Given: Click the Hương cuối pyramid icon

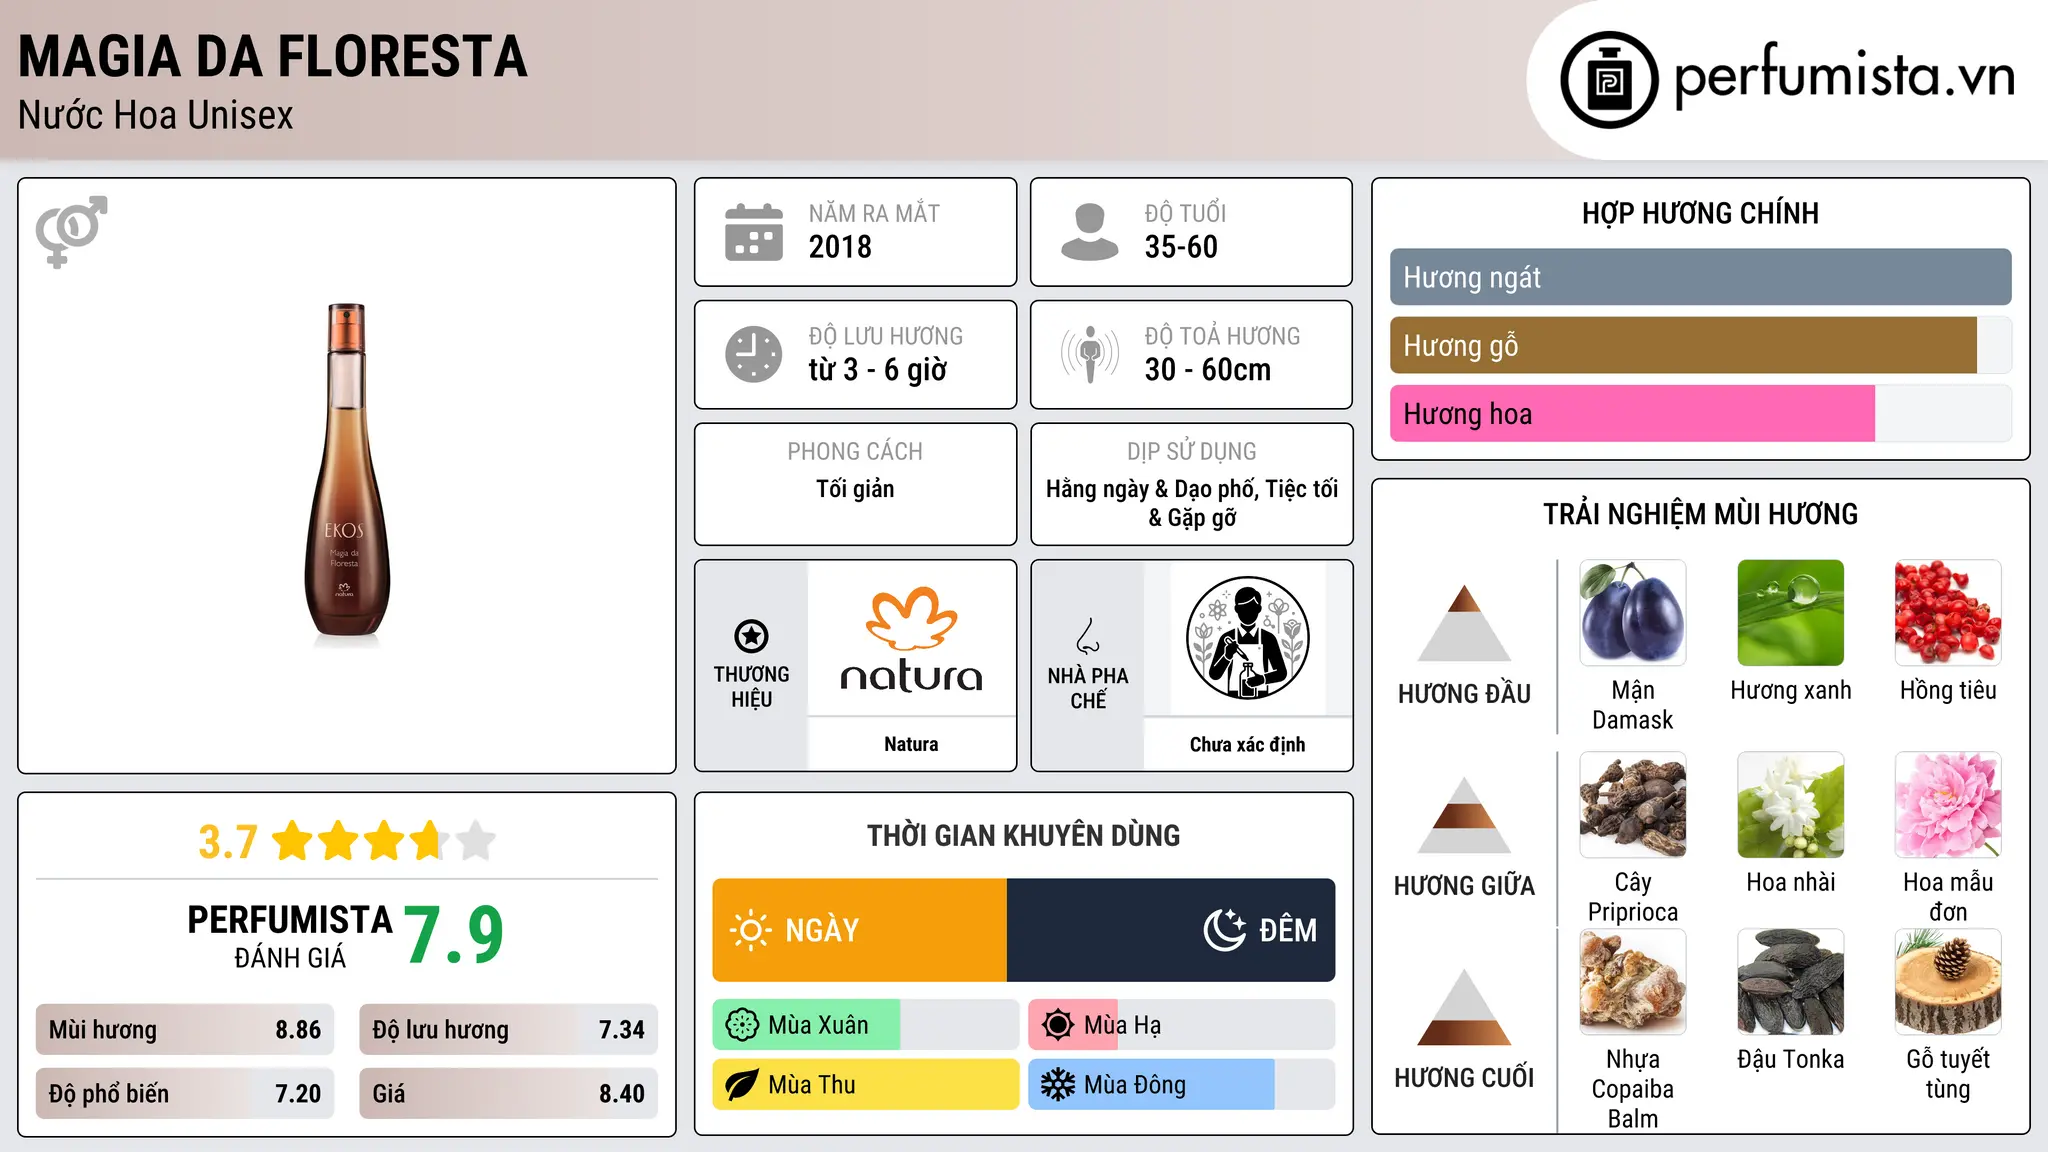Looking at the screenshot, I should coord(1464,1007).
